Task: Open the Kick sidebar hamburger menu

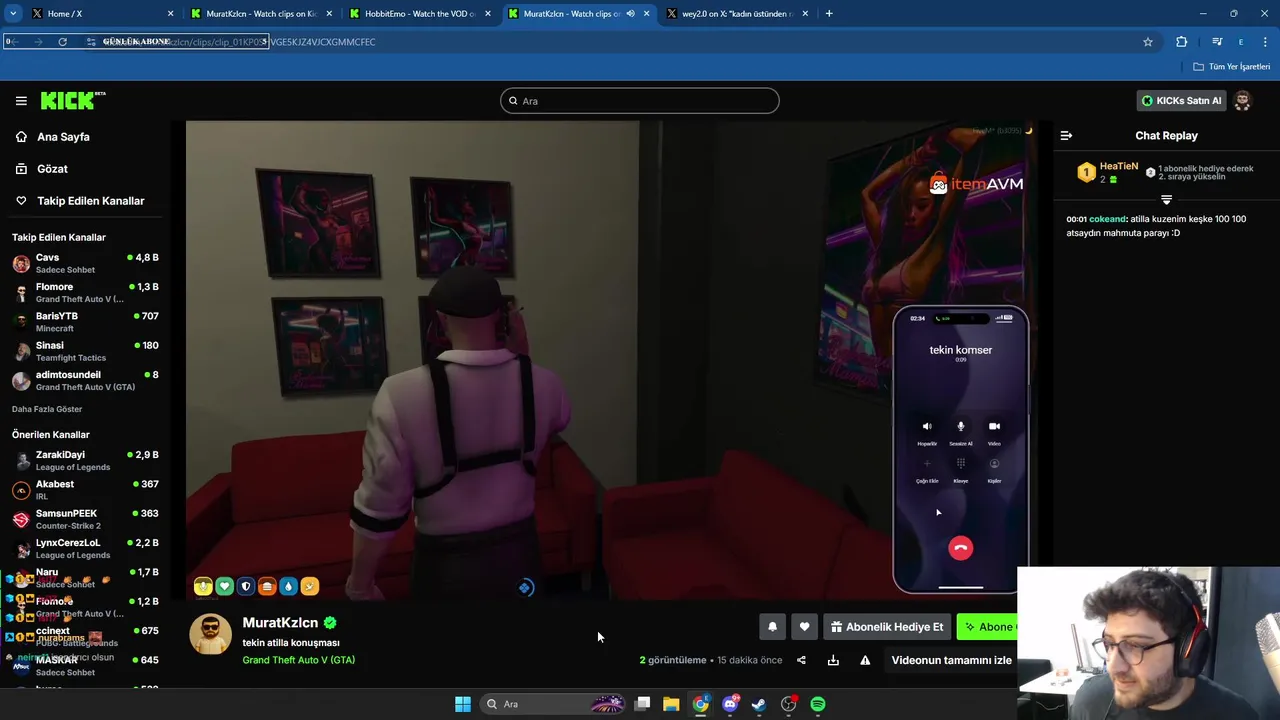Action: 21,100
